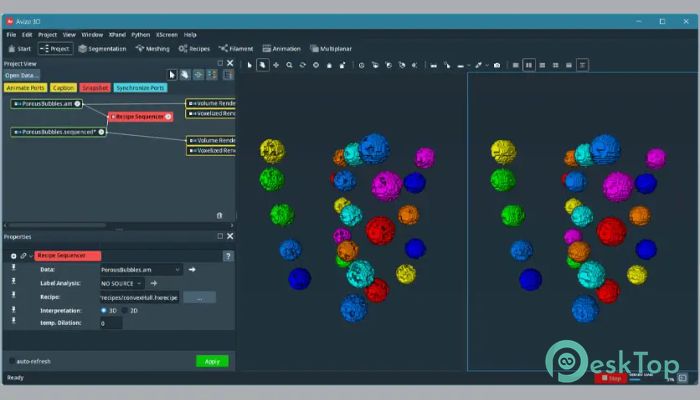Enable the auto-refresh checkbox

click(x=12, y=361)
